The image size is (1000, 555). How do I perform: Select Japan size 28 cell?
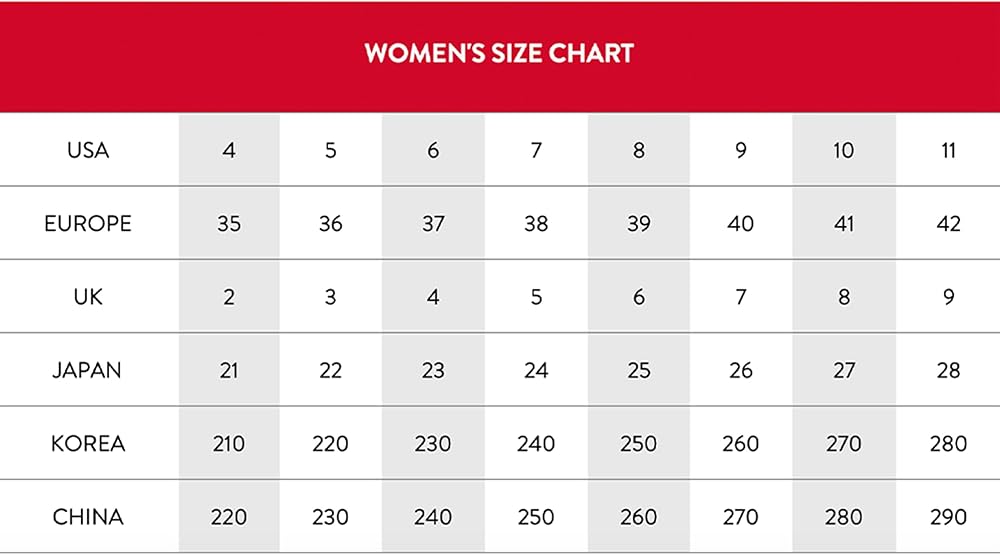tap(948, 370)
